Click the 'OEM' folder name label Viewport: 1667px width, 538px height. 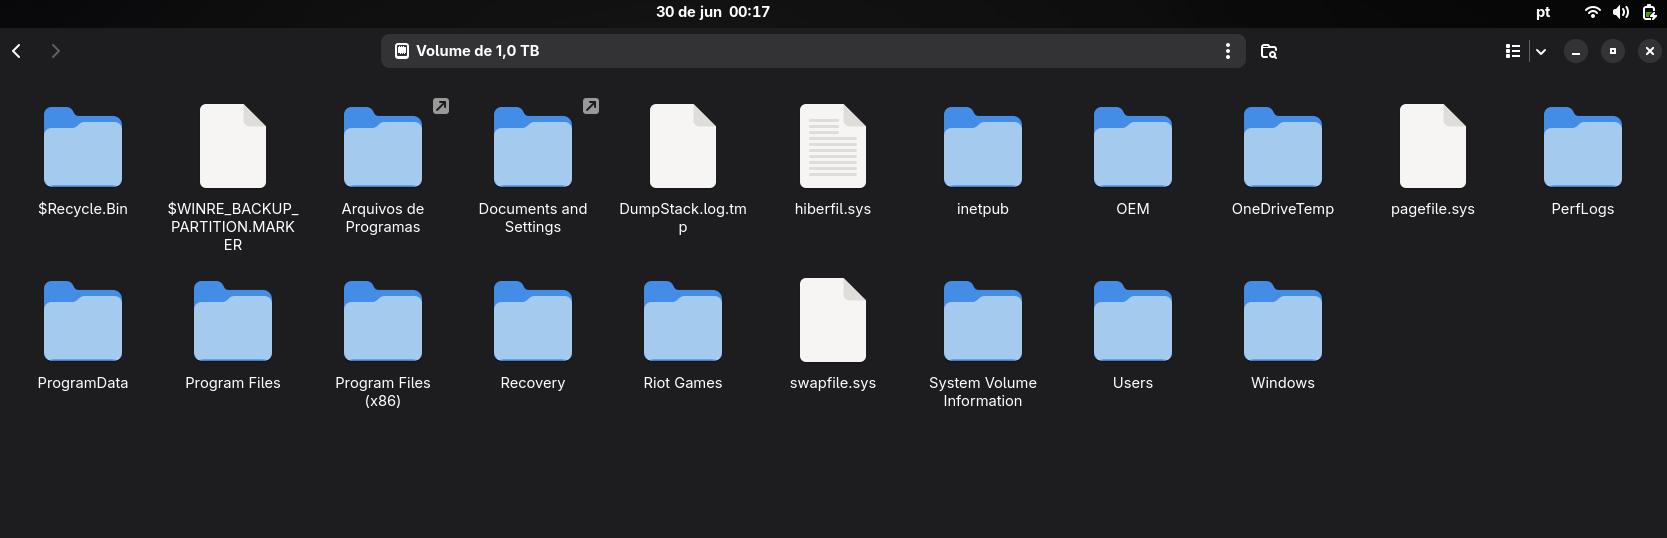coord(1133,209)
